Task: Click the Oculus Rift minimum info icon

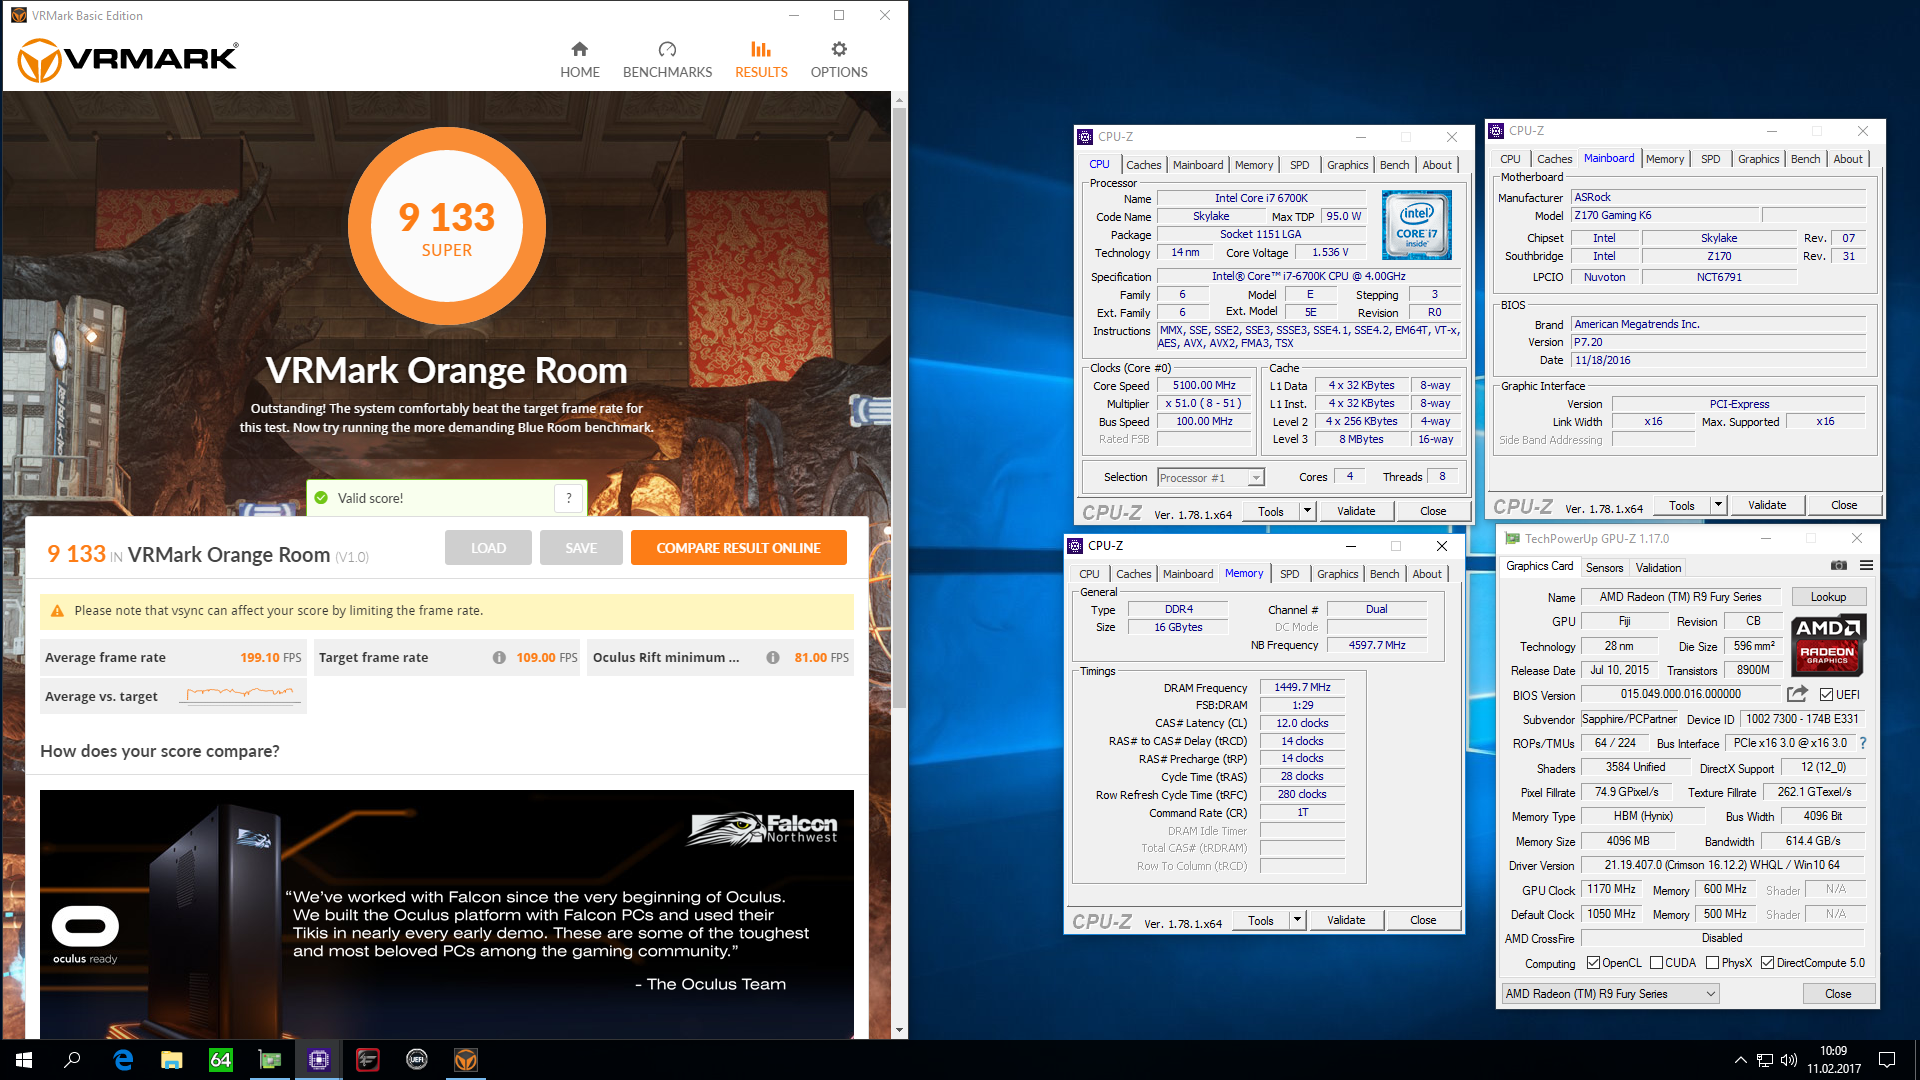Action: (773, 657)
